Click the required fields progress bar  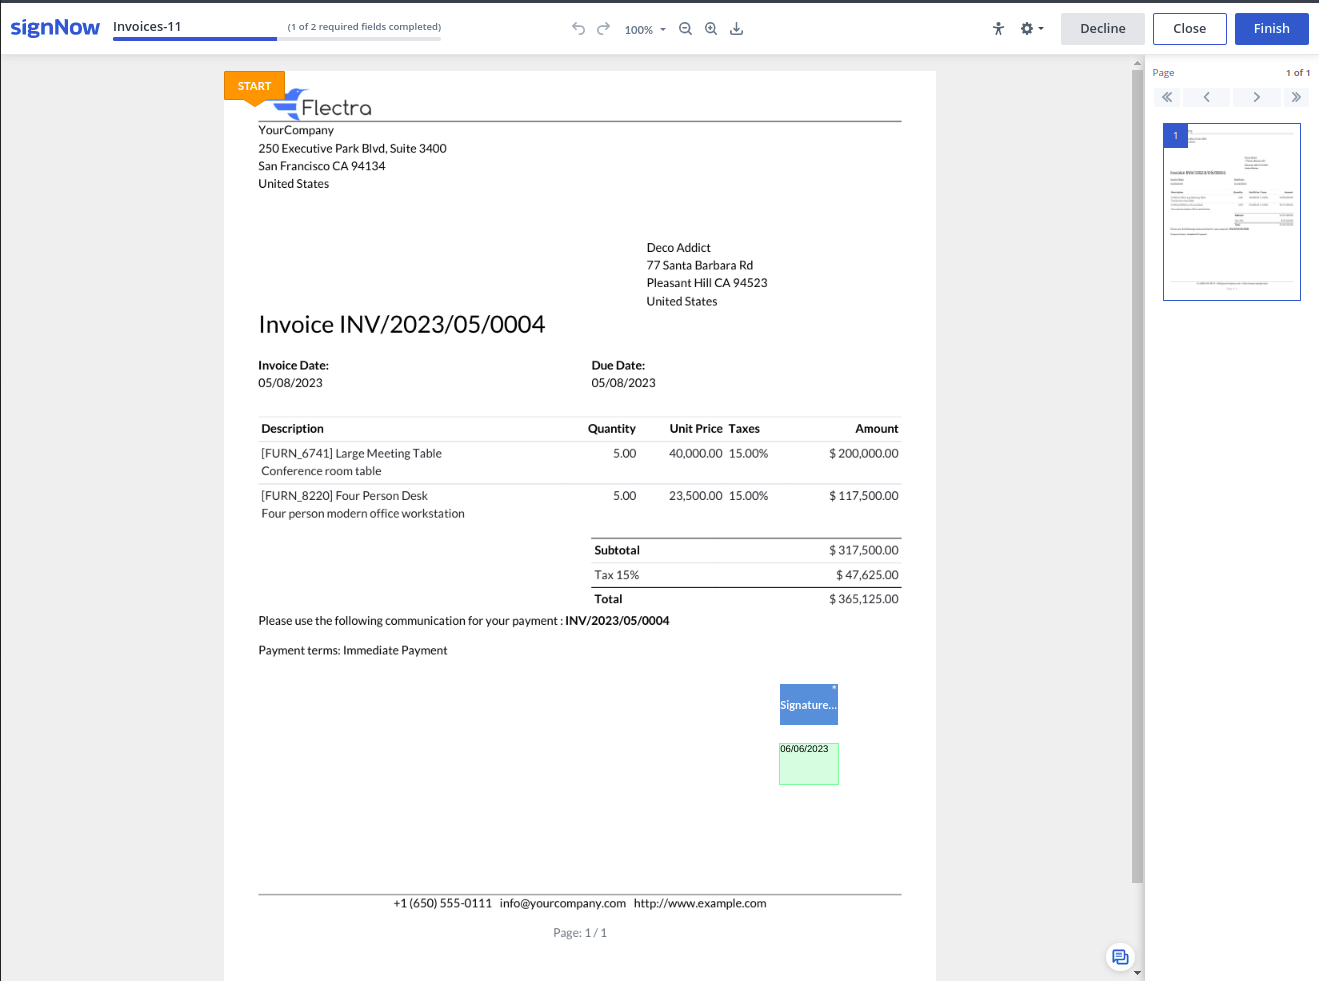click(277, 39)
